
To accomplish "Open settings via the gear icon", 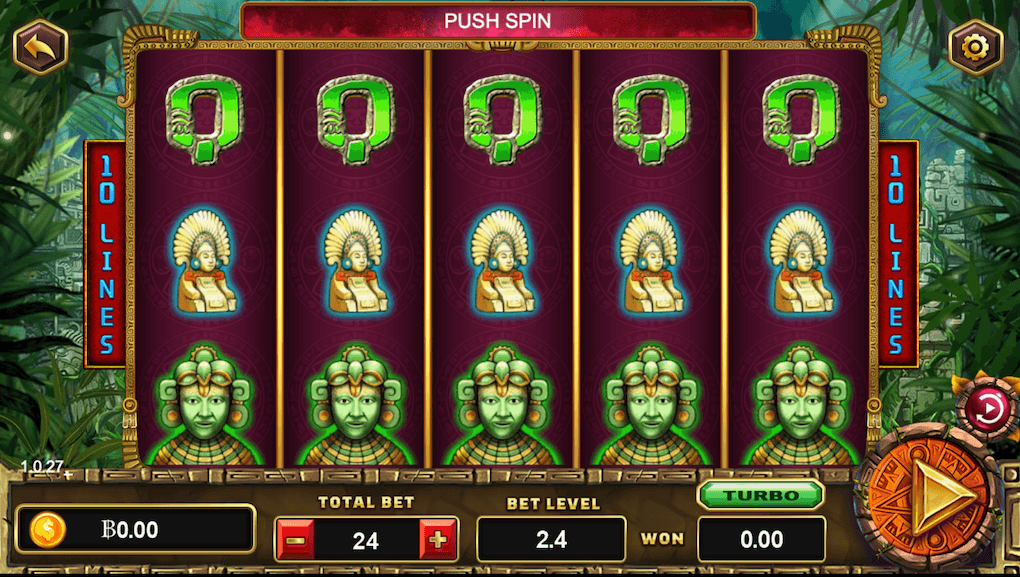I will [975, 47].
